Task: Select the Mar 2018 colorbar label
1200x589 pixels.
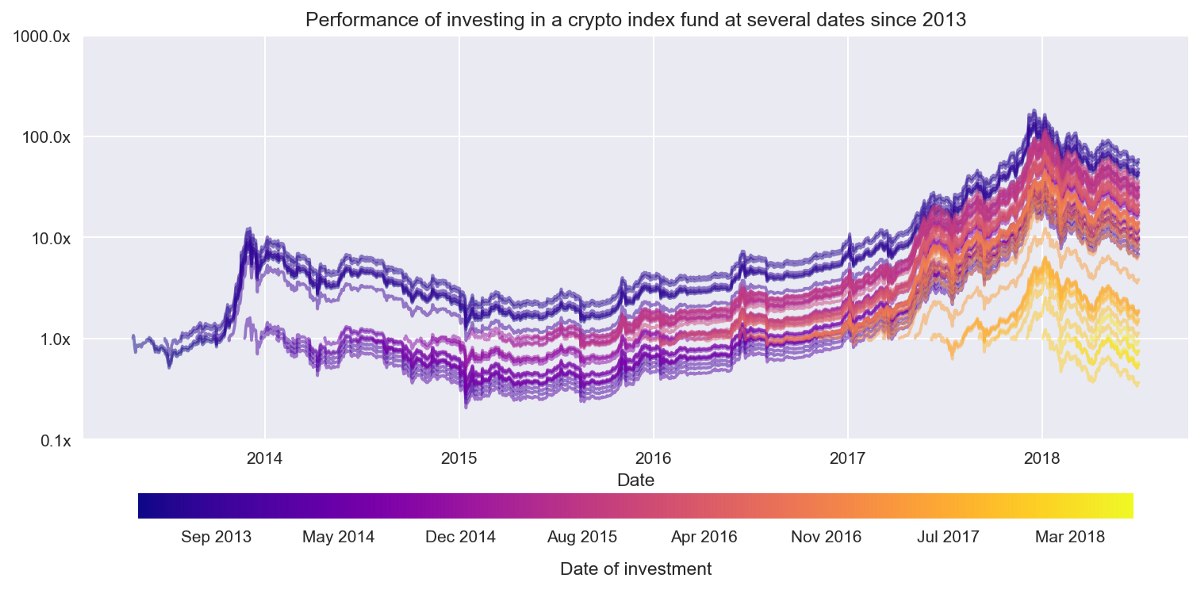Action: pos(1070,537)
